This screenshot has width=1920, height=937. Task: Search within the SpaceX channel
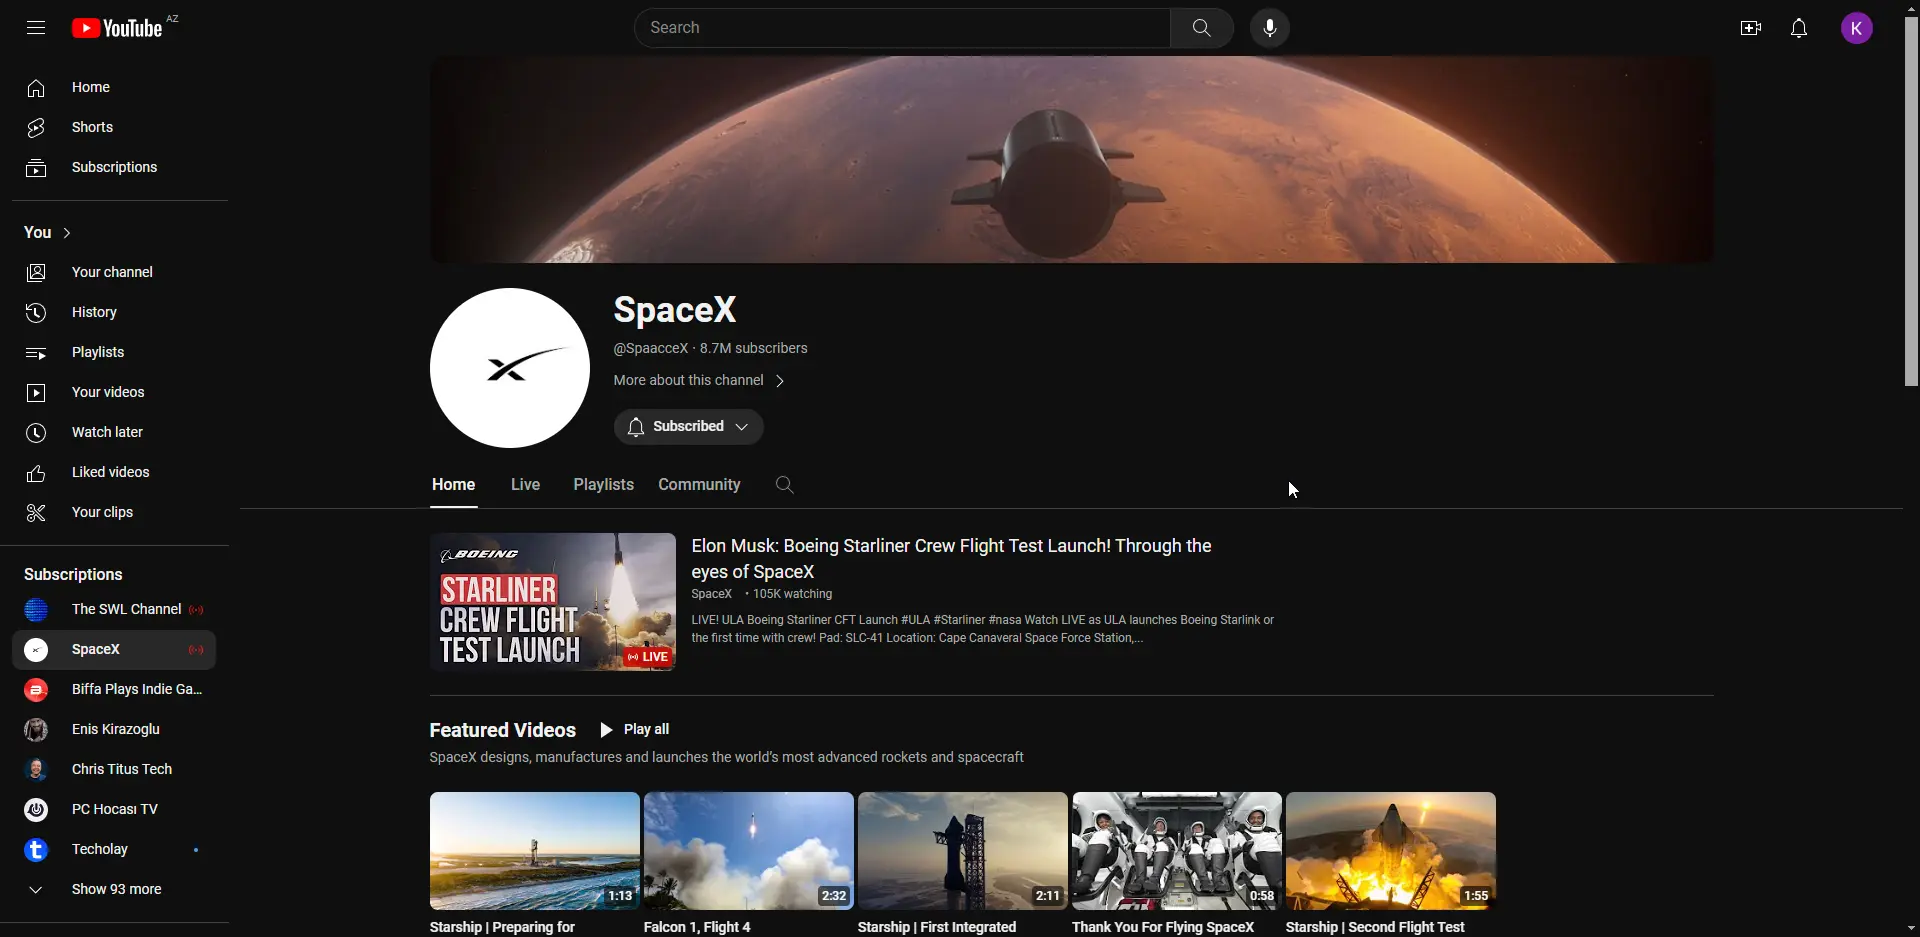[785, 485]
